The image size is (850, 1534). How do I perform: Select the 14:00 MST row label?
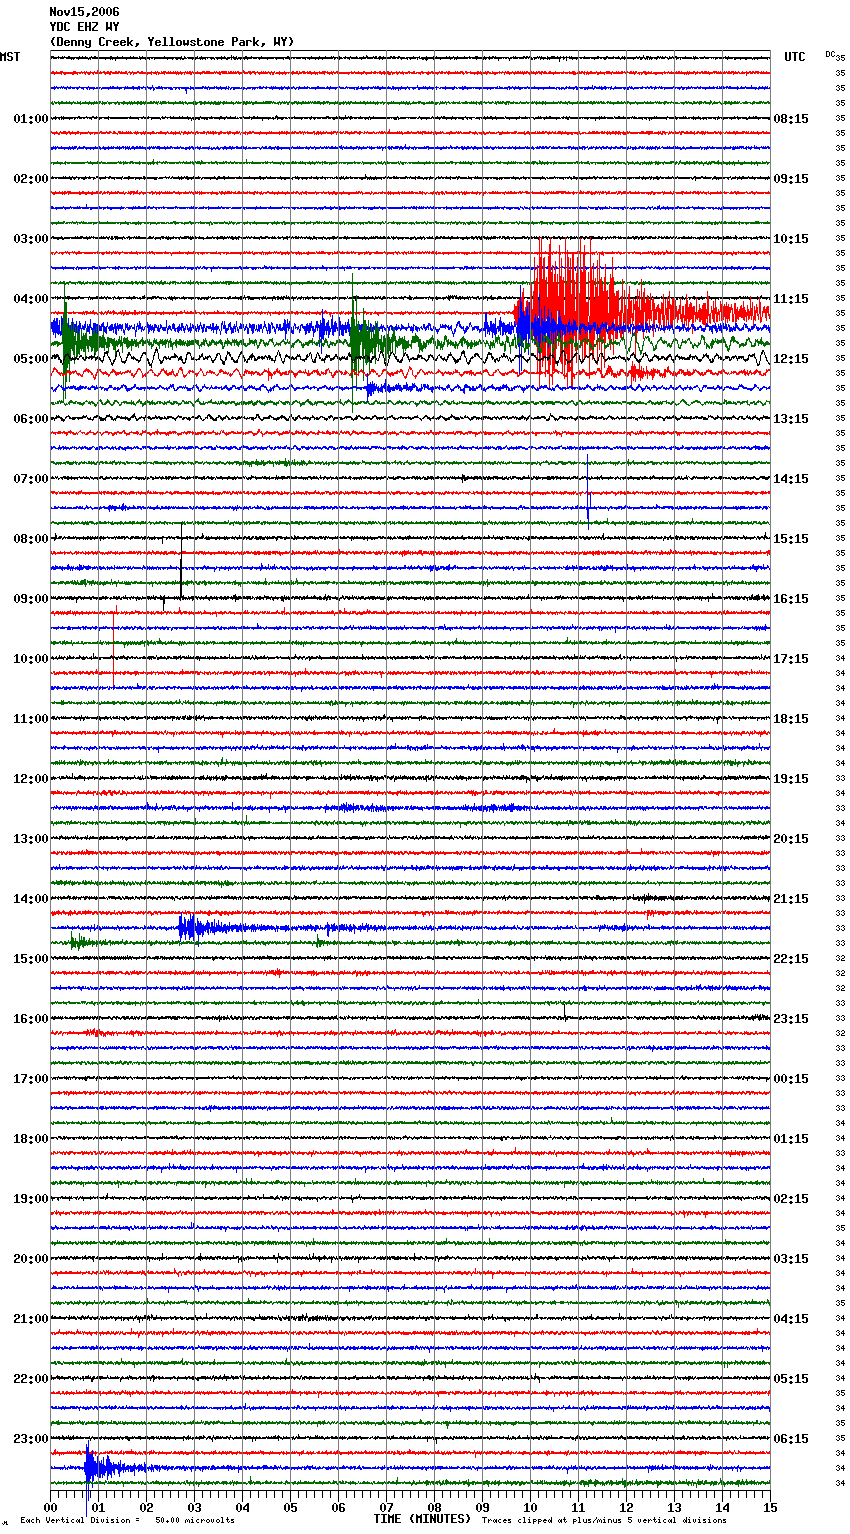click(x=31, y=899)
